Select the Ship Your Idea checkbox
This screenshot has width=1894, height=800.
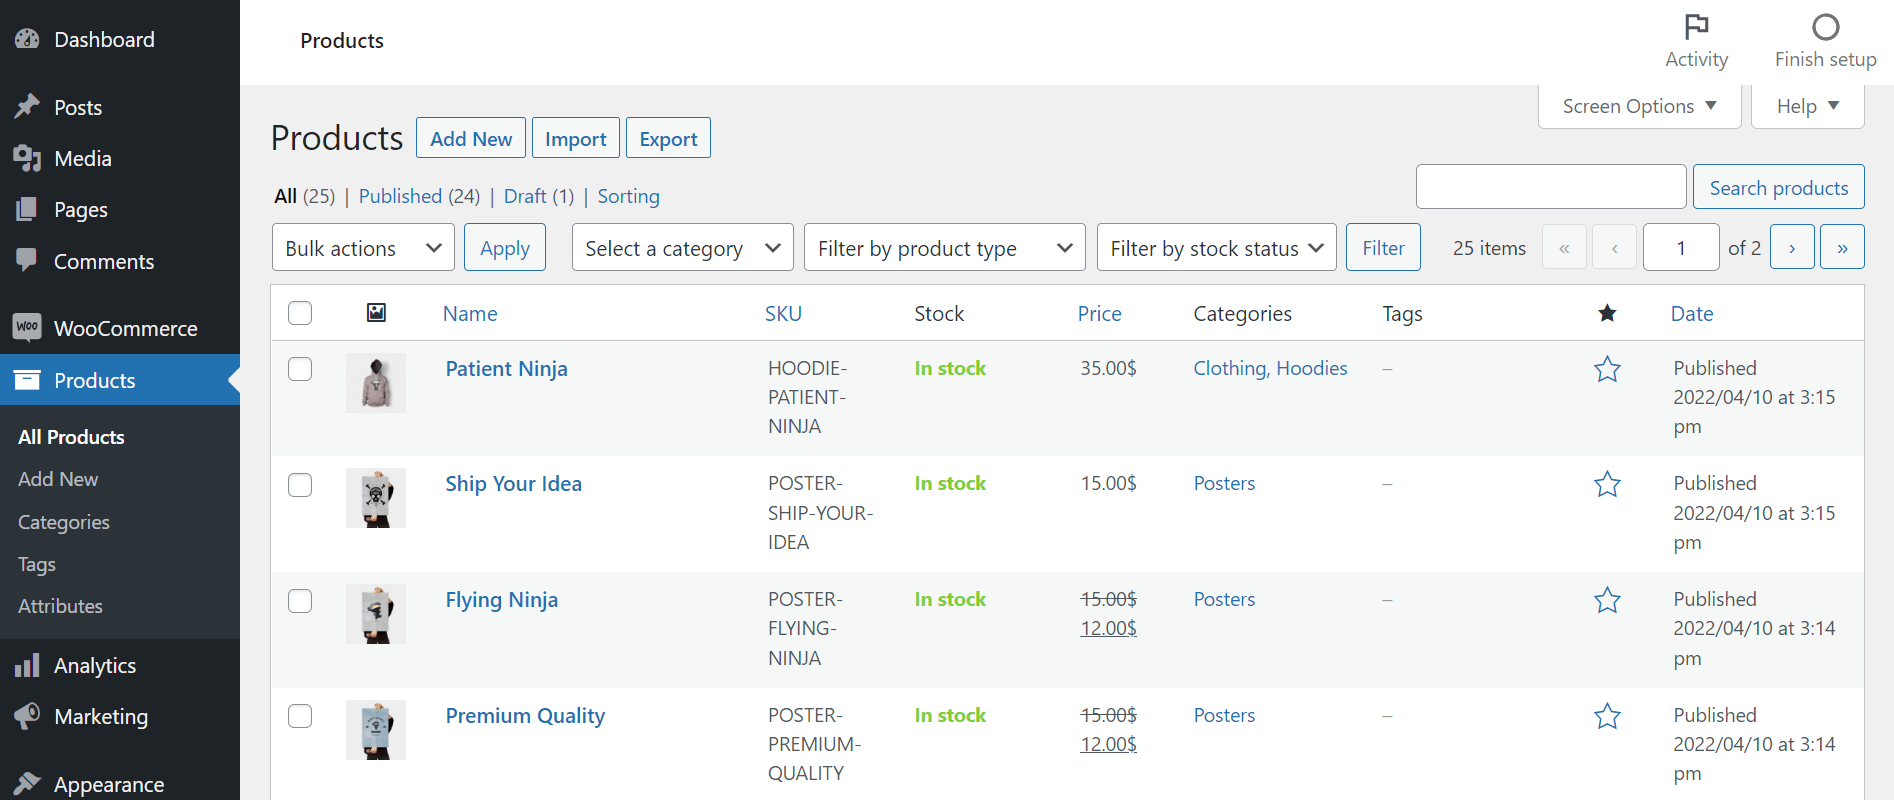coord(300,485)
